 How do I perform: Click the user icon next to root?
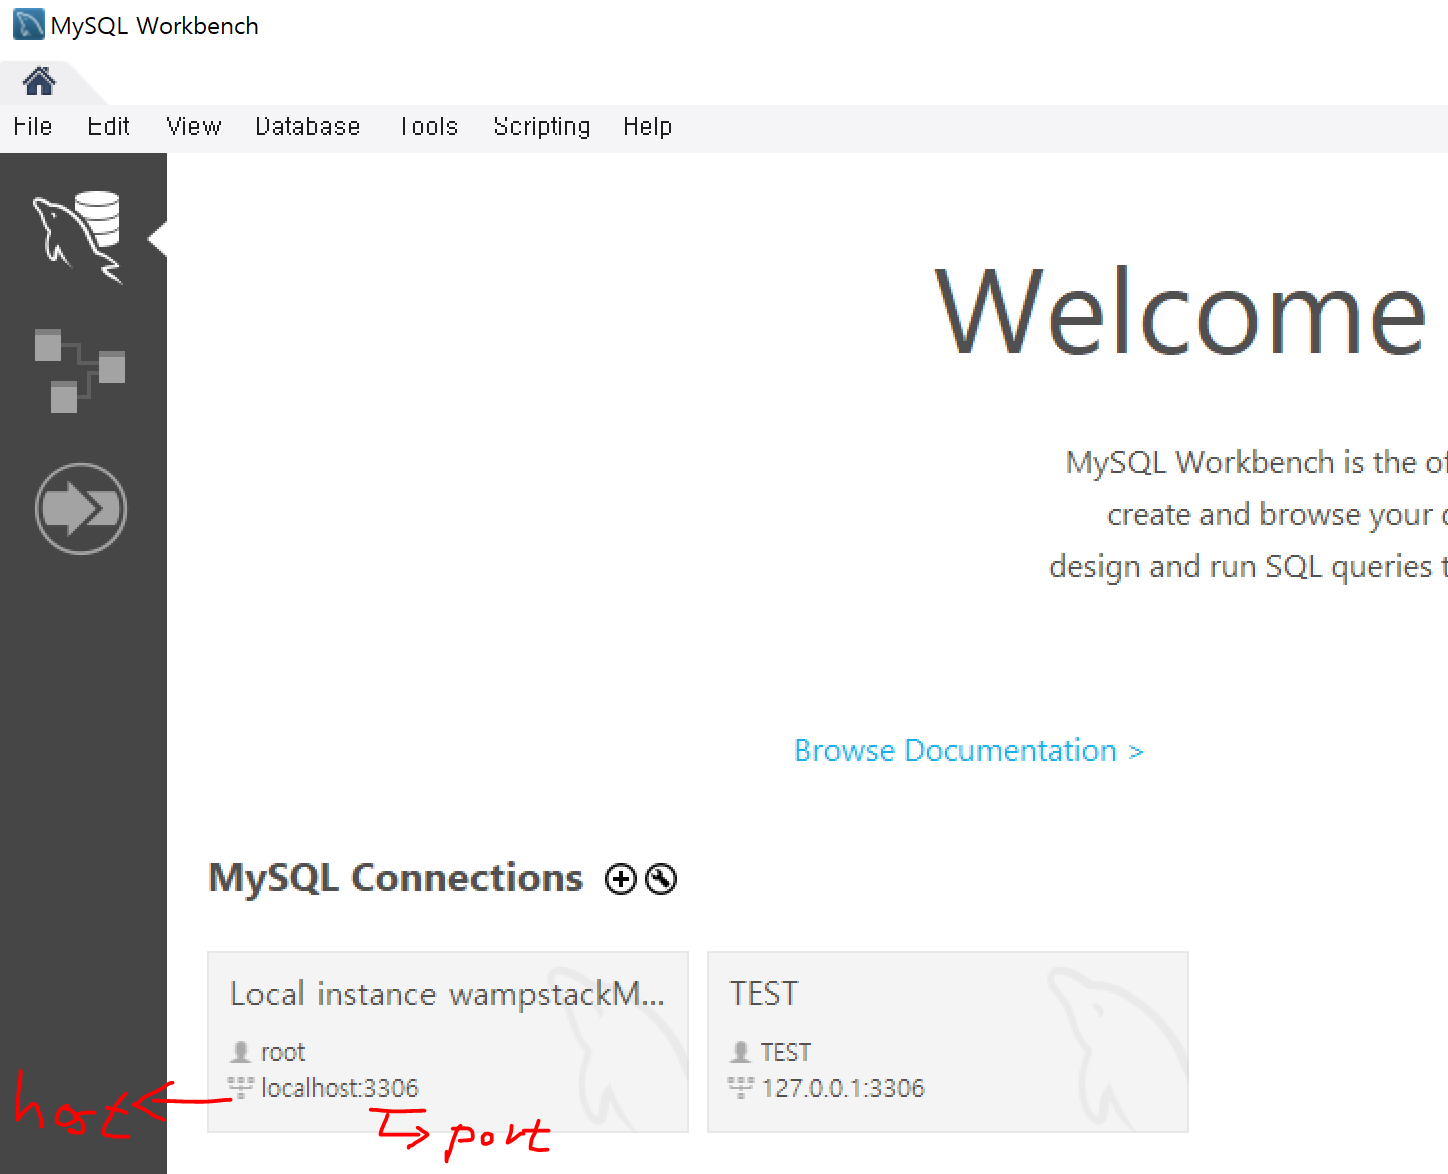(239, 1051)
